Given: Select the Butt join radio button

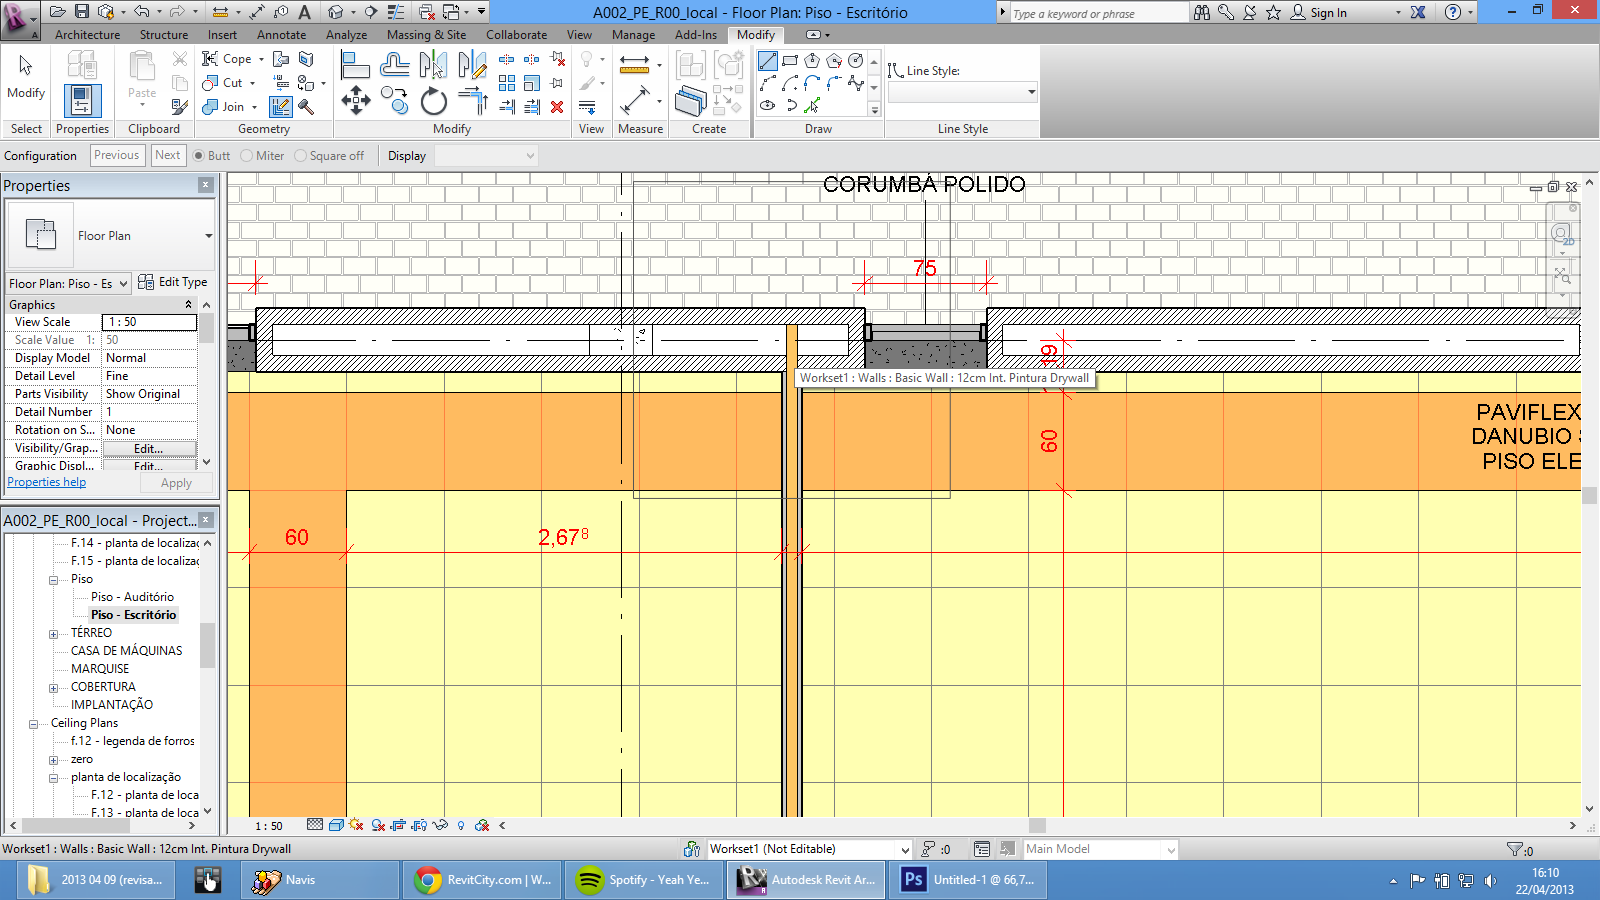Looking at the screenshot, I should pos(199,156).
